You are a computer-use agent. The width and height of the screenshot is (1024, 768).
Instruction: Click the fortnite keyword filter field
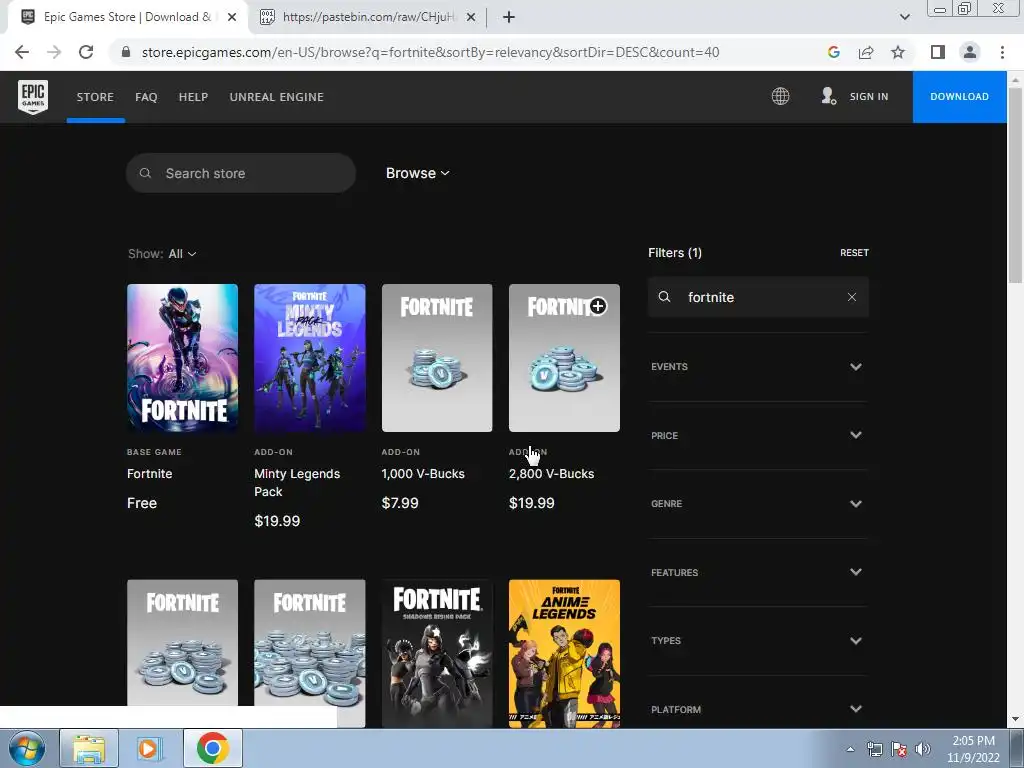(x=758, y=297)
